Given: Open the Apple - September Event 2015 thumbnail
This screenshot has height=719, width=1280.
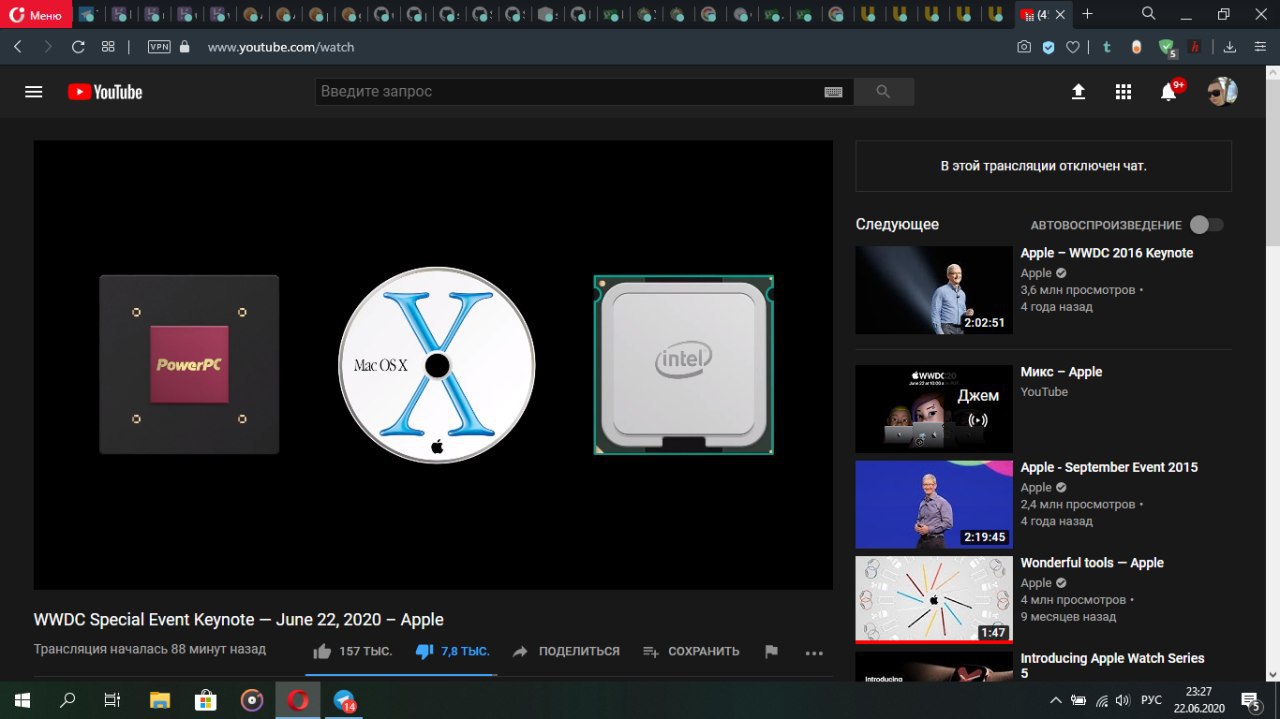Looking at the screenshot, I should tap(934, 504).
